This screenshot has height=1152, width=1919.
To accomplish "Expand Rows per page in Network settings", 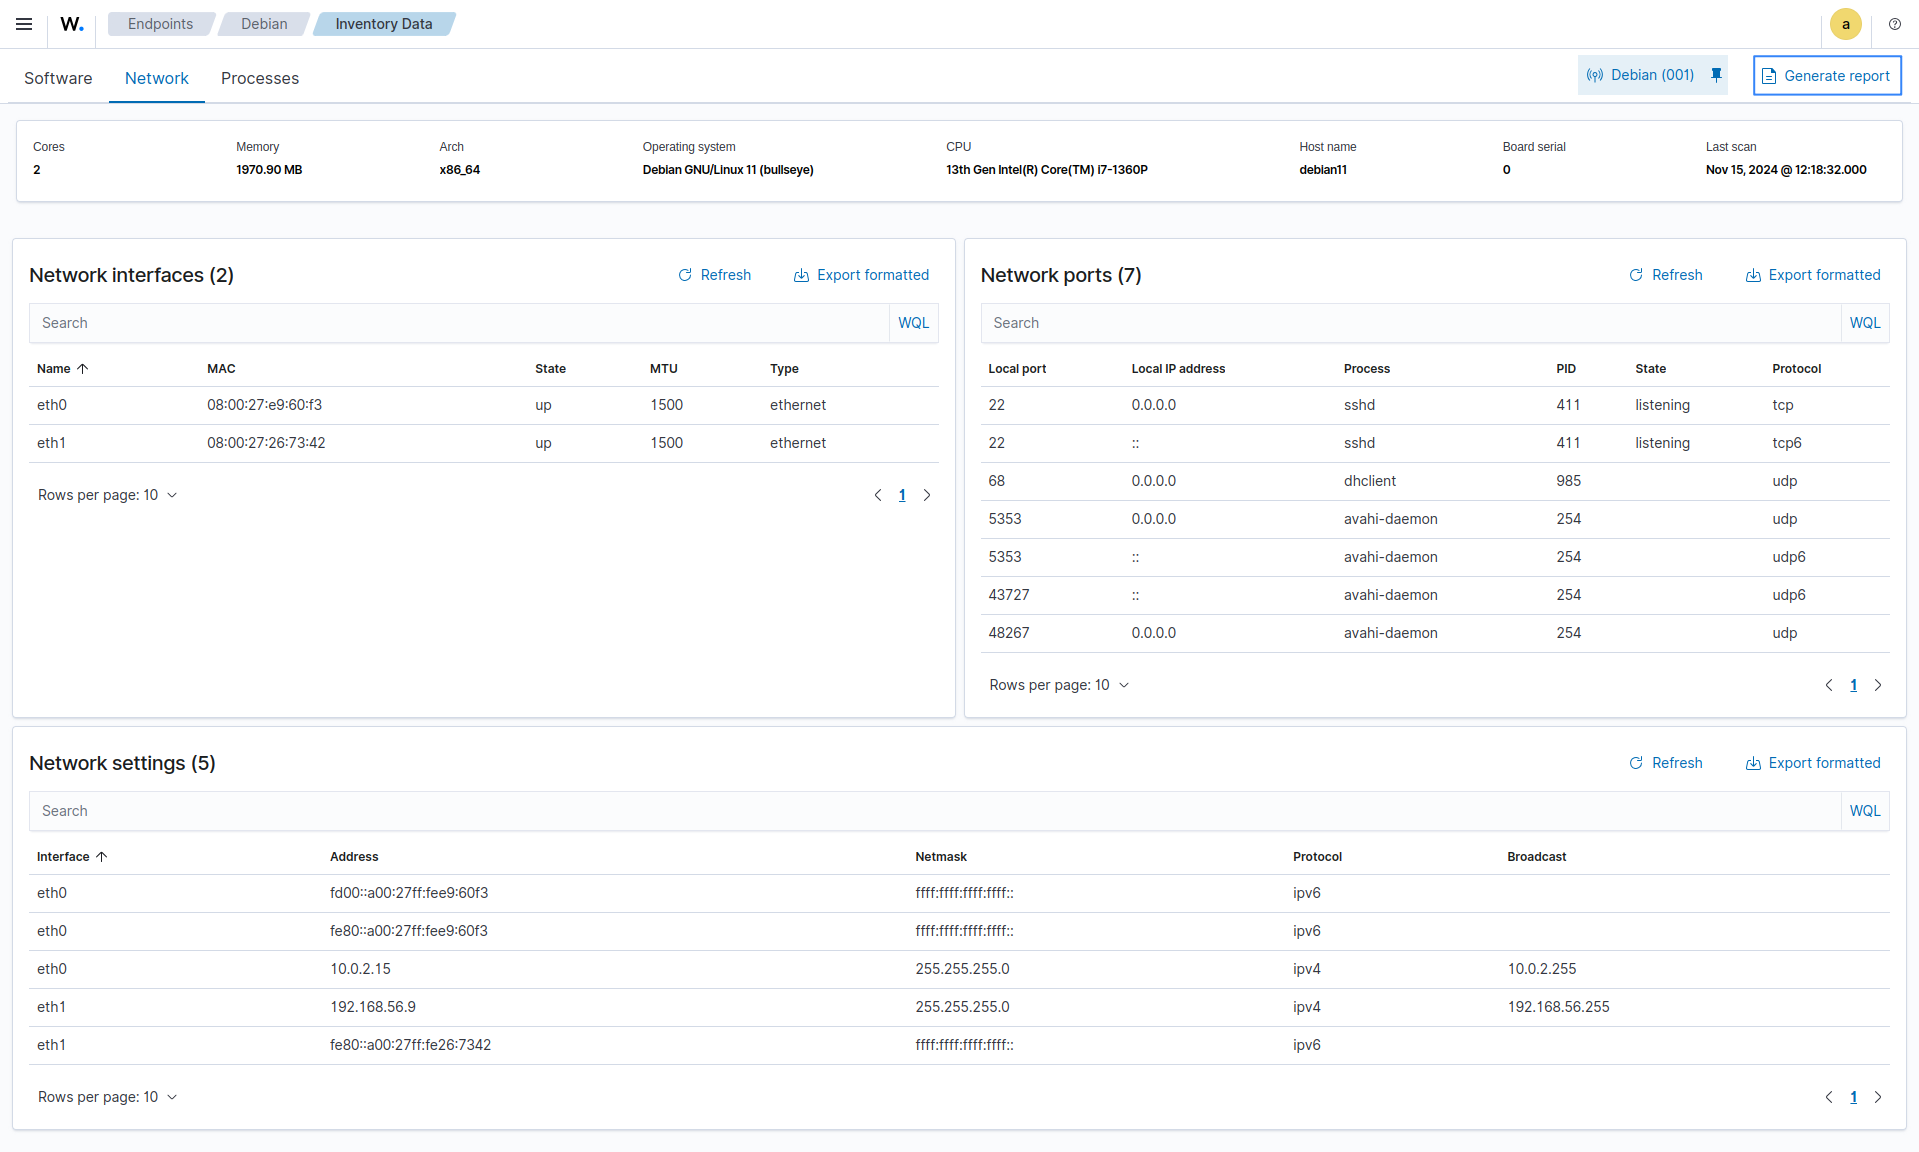I will tap(108, 1097).
